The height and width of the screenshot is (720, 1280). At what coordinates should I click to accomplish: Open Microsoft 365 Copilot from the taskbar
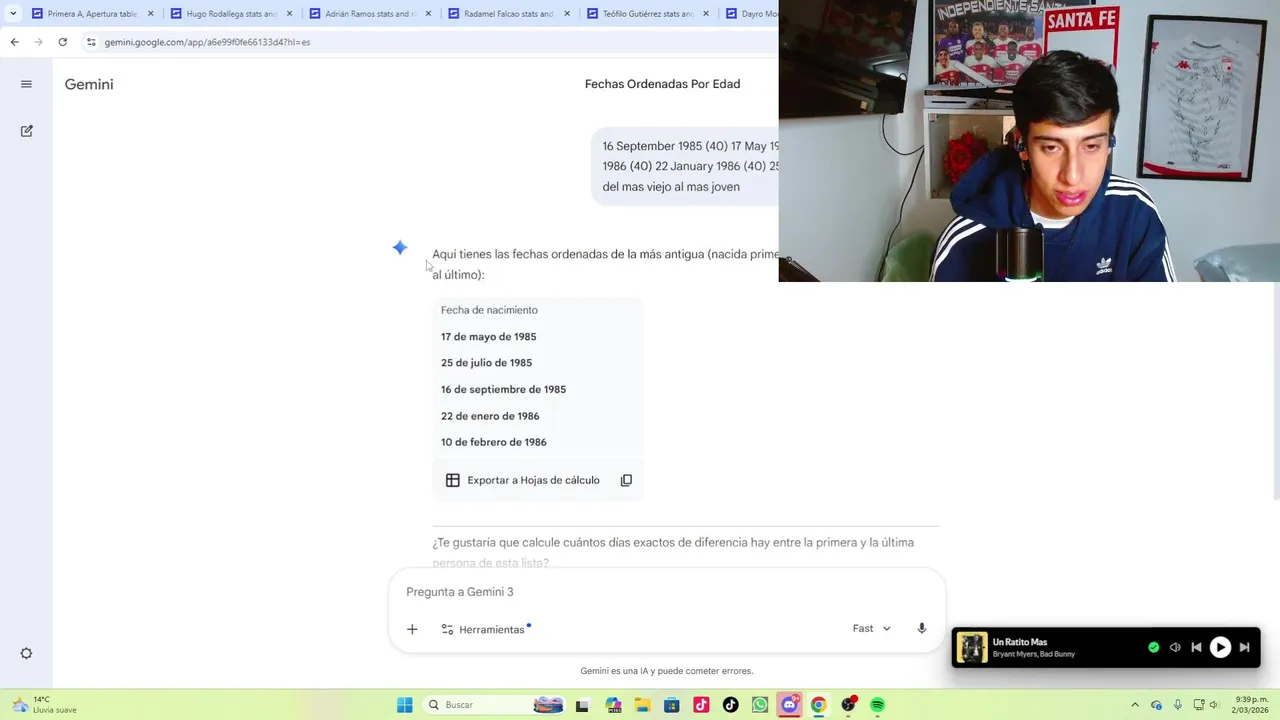pos(614,705)
